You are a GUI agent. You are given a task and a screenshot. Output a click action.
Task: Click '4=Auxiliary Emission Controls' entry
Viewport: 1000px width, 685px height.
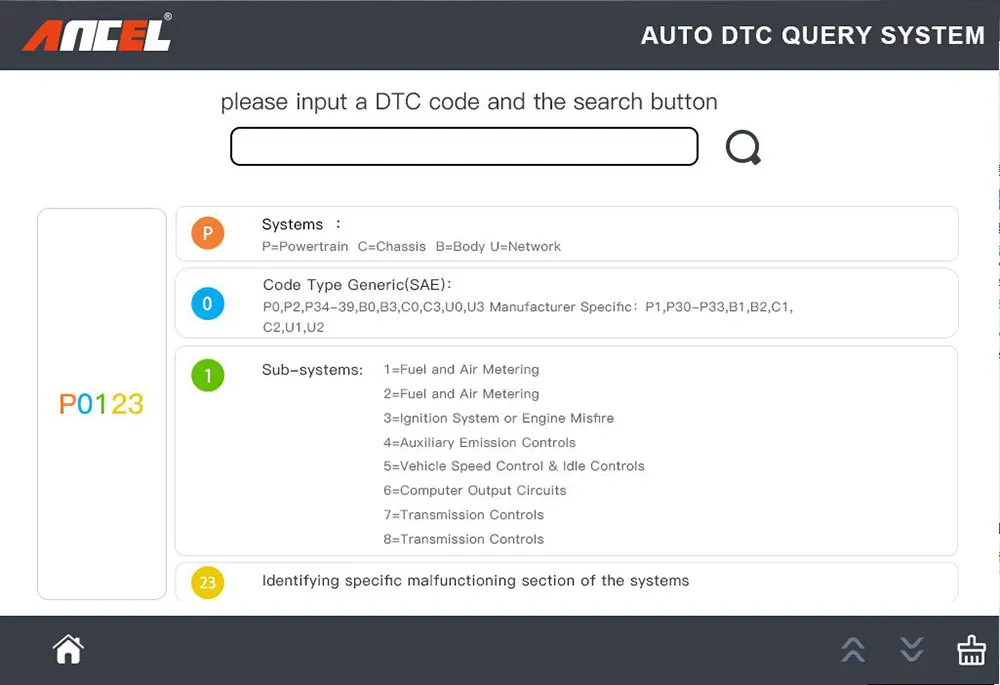pyautogui.click(x=480, y=443)
